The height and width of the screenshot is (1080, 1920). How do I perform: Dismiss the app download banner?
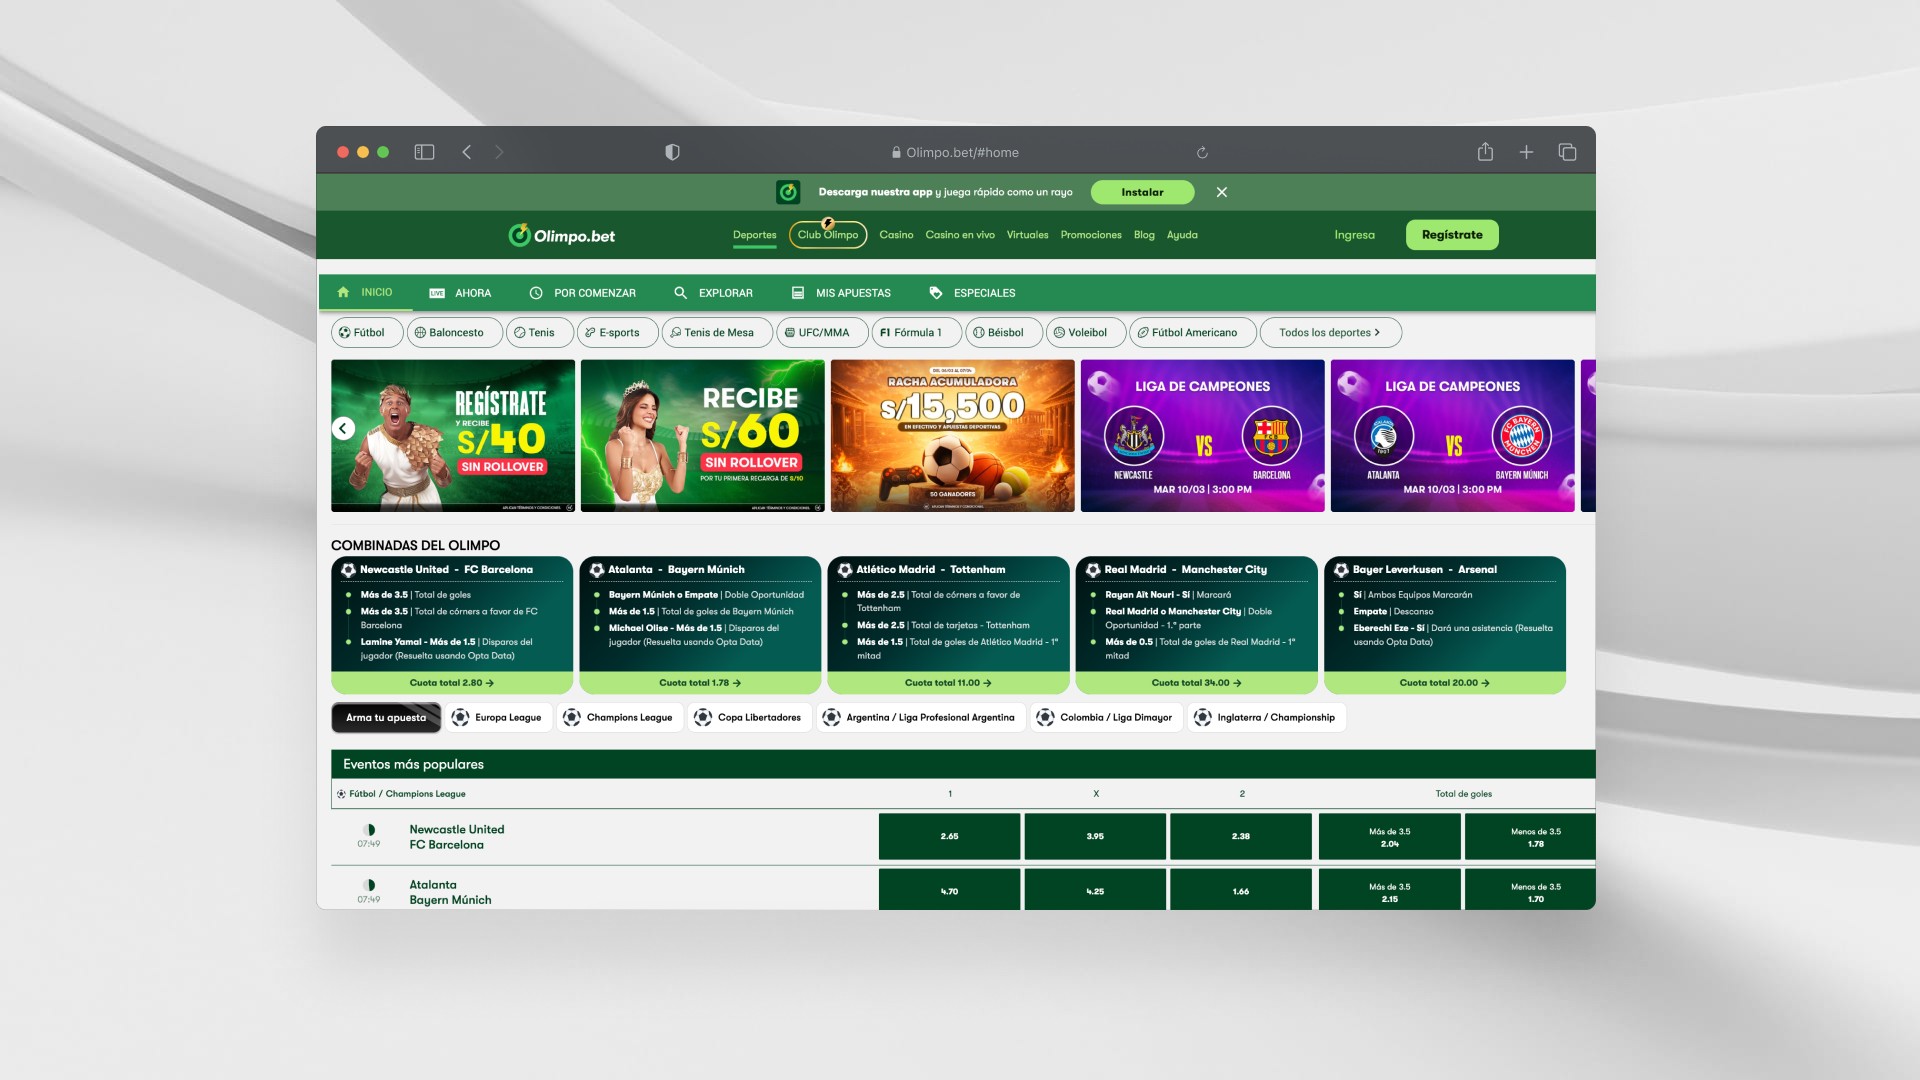click(x=1221, y=192)
